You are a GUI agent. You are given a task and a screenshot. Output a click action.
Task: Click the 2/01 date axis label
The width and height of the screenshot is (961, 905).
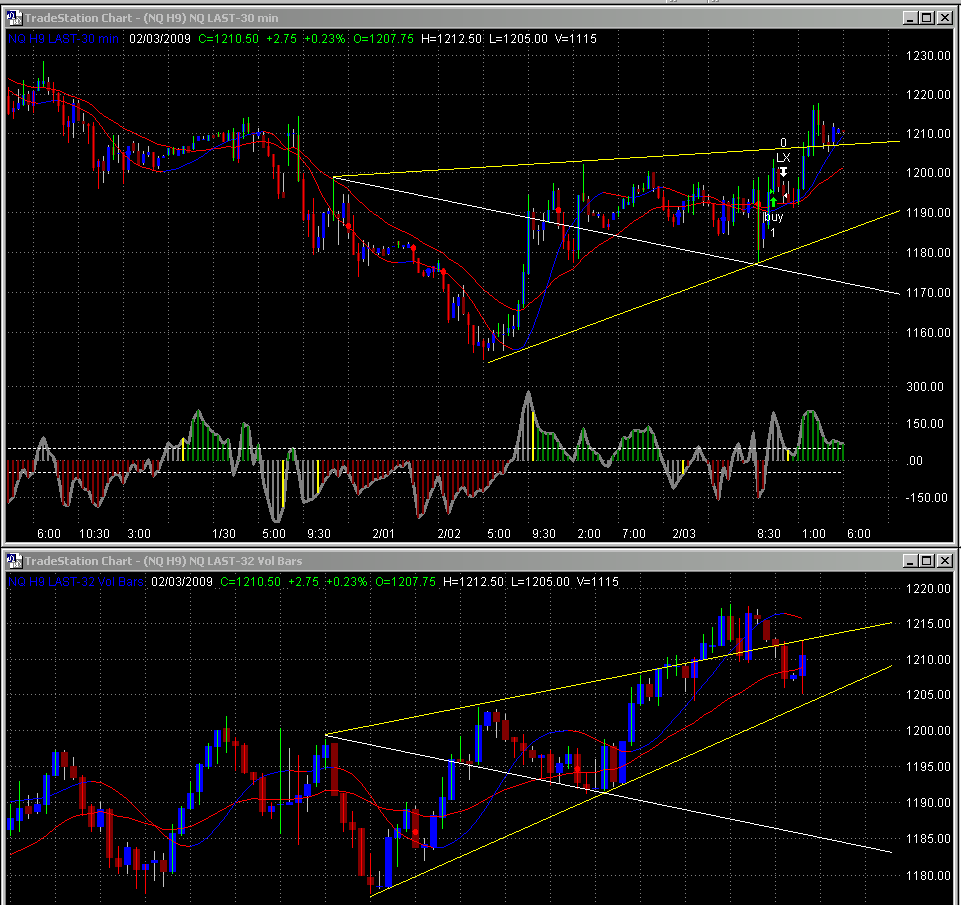click(x=384, y=534)
